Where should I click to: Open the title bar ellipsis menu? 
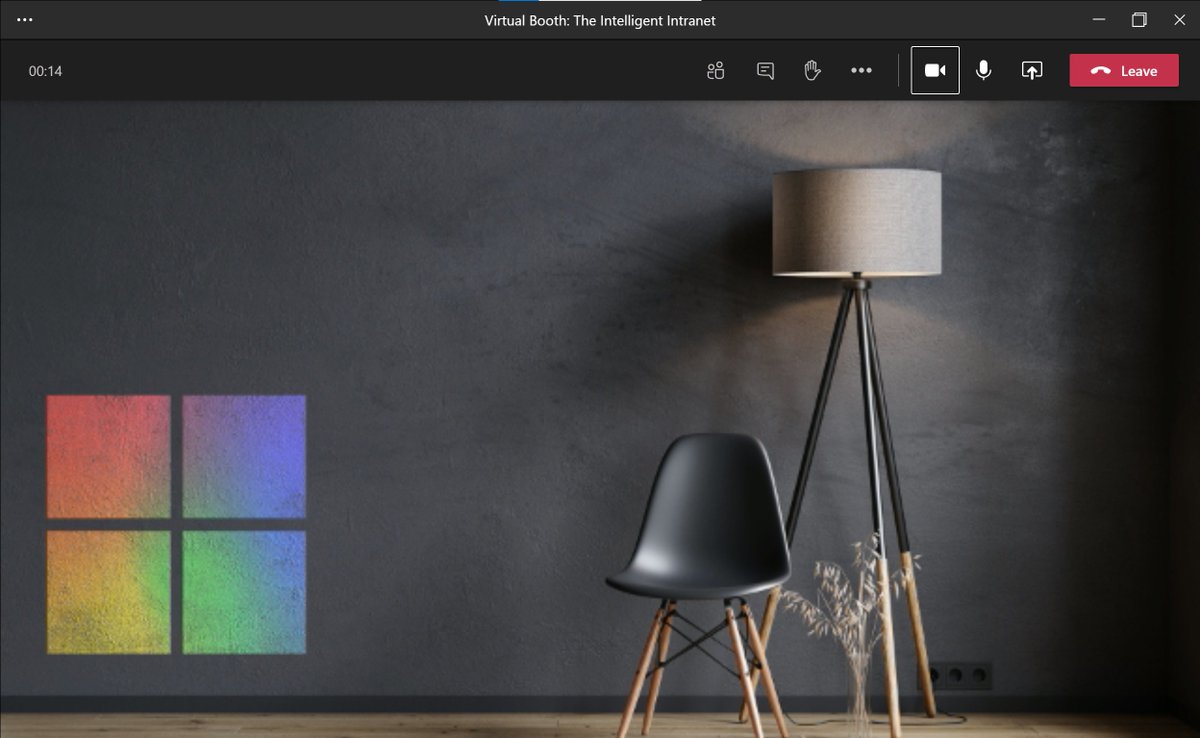click(x=24, y=19)
